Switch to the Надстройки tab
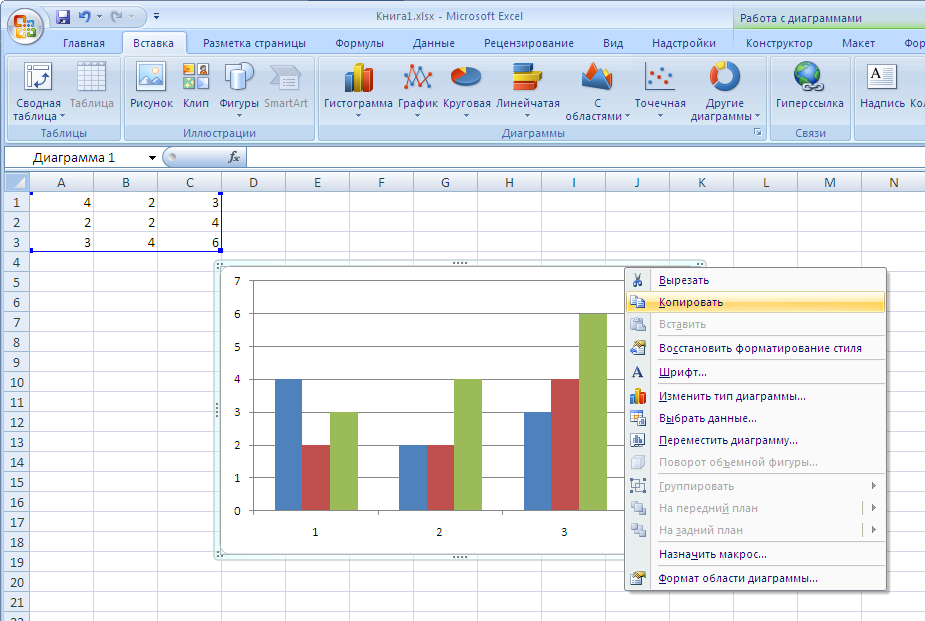925x621 pixels. coord(684,43)
